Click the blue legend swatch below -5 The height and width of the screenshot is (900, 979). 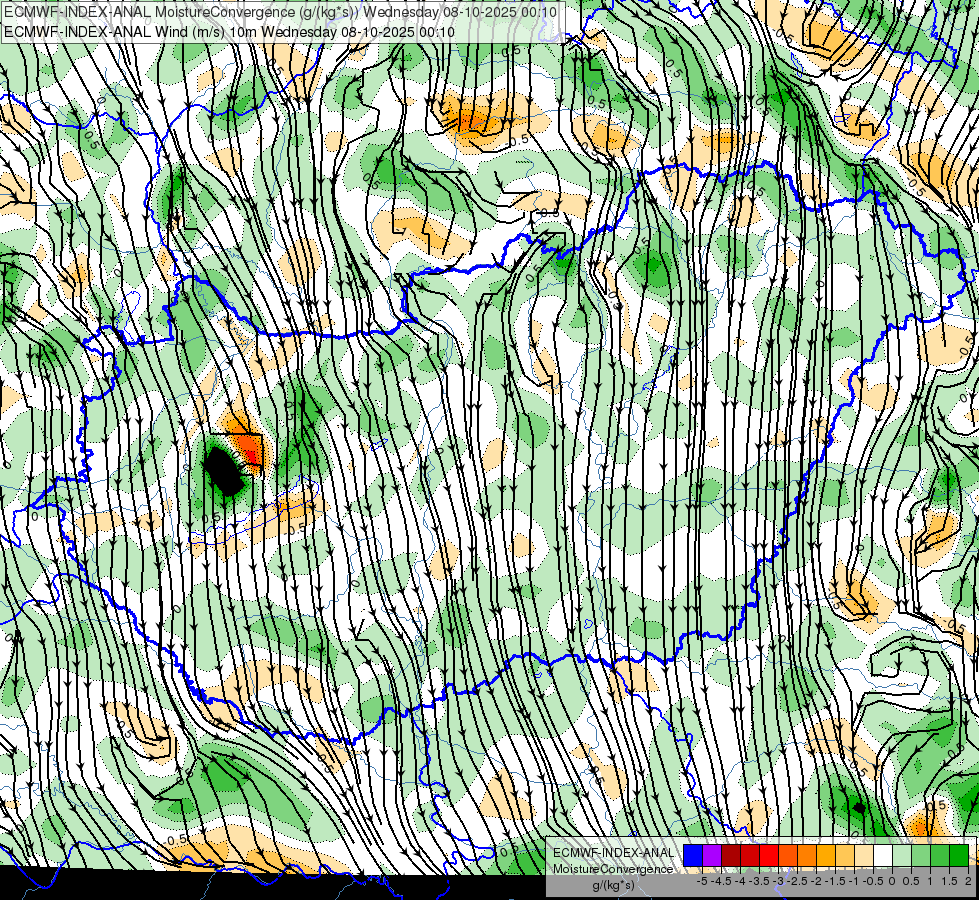tap(693, 855)
